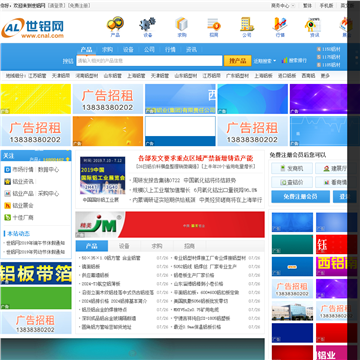Click the 免费注册 link at top
Viewport: 360px width, 360px height.
tap(79, 6)
